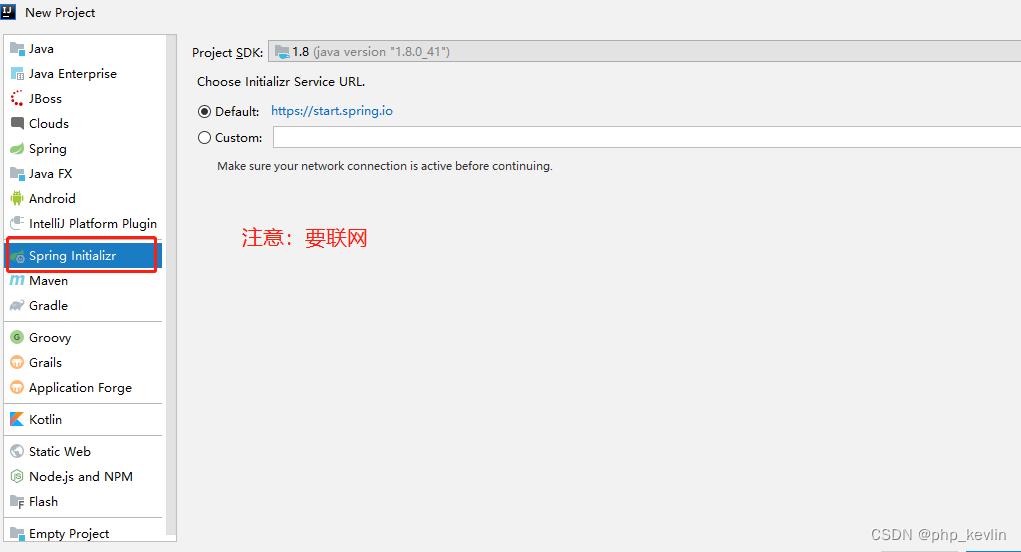Select 'Gradle' project type
This screenshot has width=1021, height=552.
[x=83, y=305]
